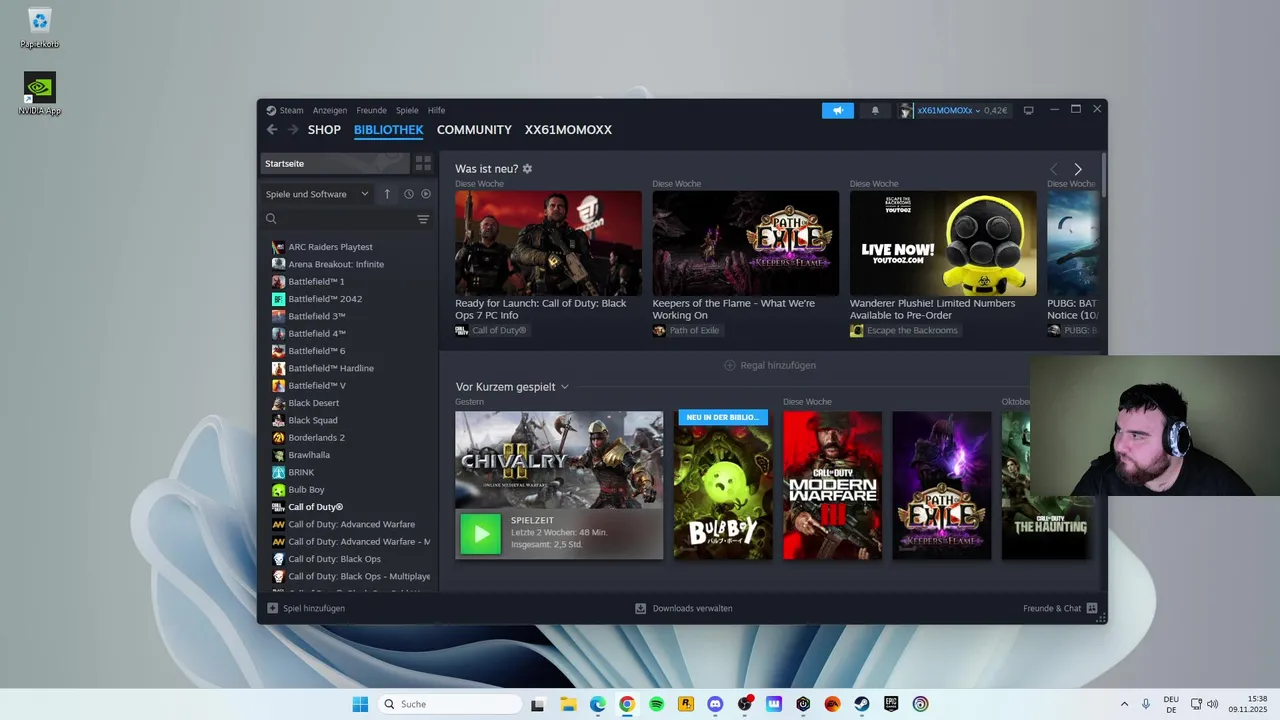The image size is (1280, 720).
Task: Open Keepers of the Flame news thumbnail
Action: (x=746, y=243)
